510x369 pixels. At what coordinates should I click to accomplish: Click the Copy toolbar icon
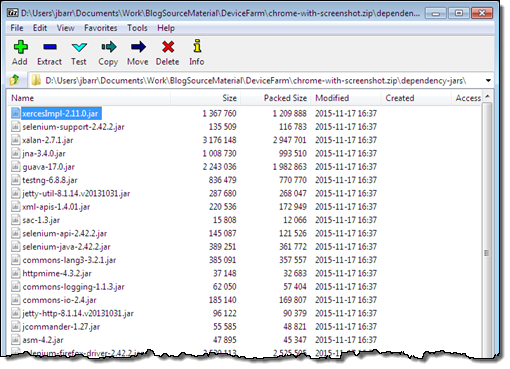109,47
